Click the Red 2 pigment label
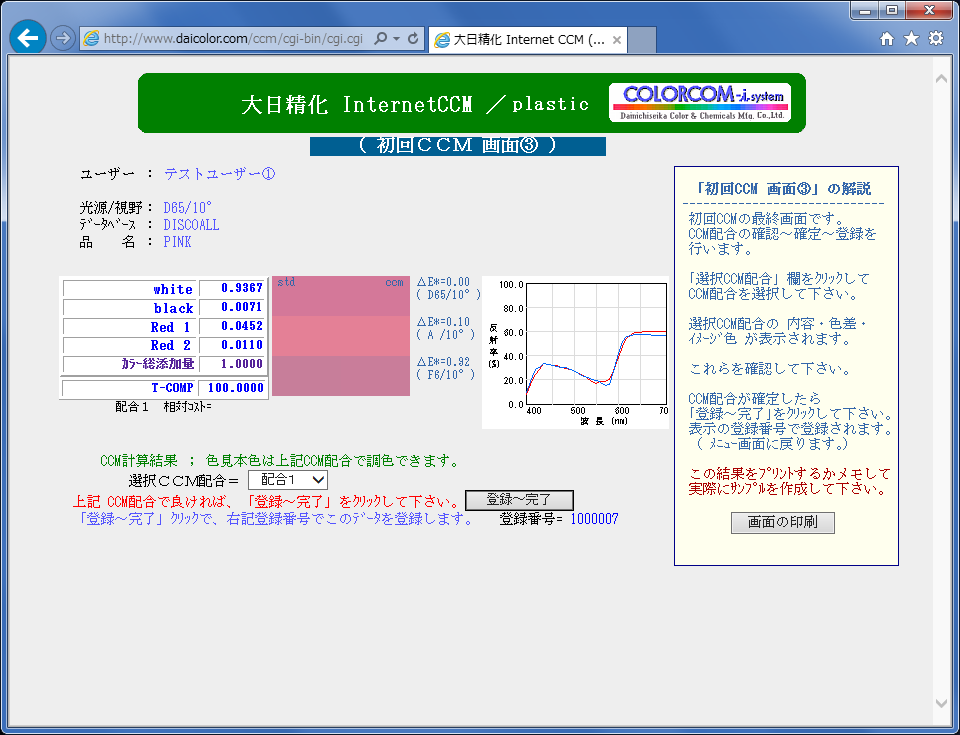960x735 pixels. pyautogui.click(x=170, y=345)
